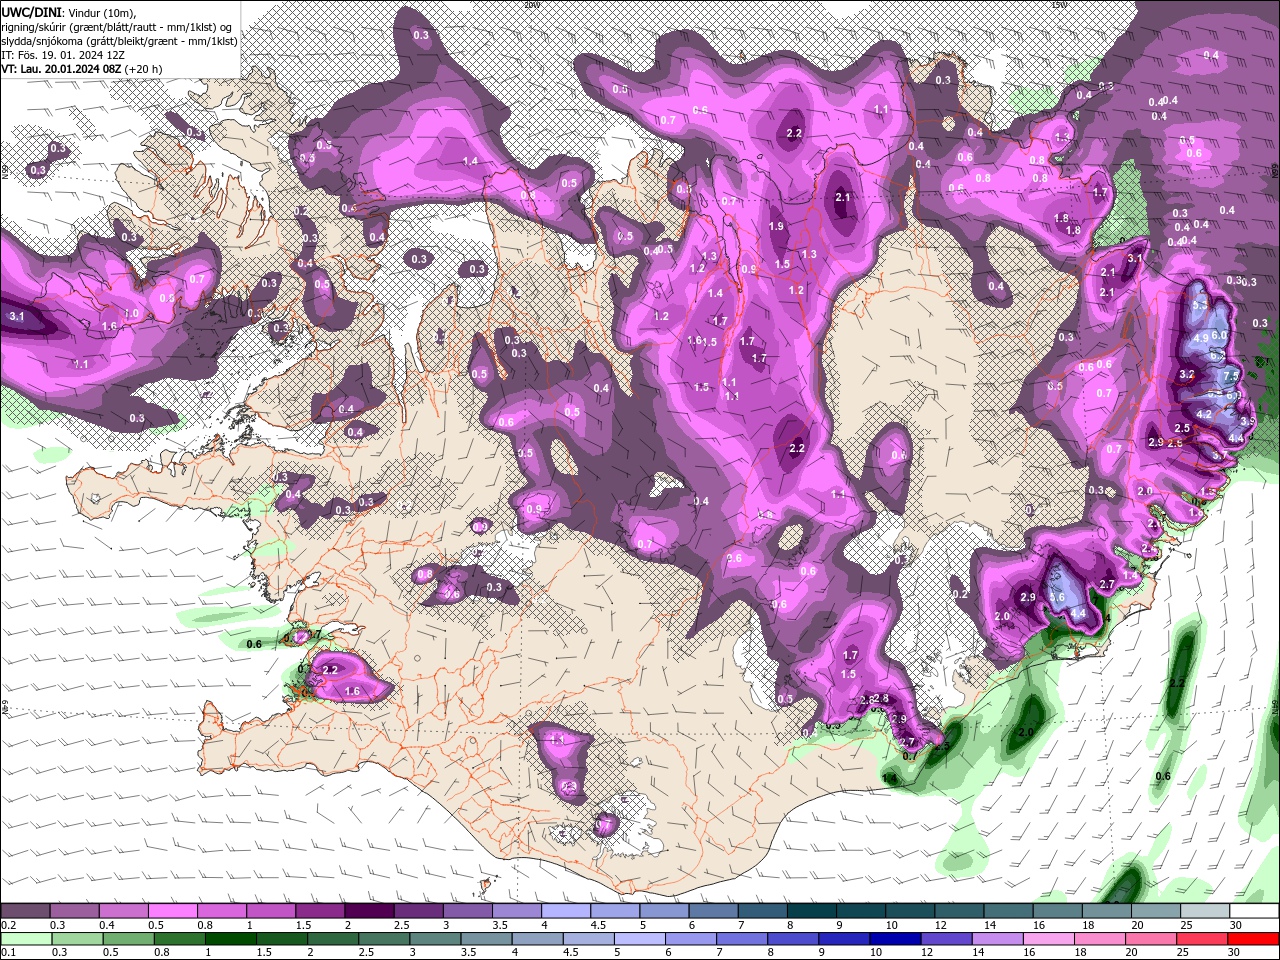Image resolution: width=1280 pixels, height=960 pixels.
Task: Pick the green lower swatch between 0.5 and 0.8
Action: tap(128, 939)
